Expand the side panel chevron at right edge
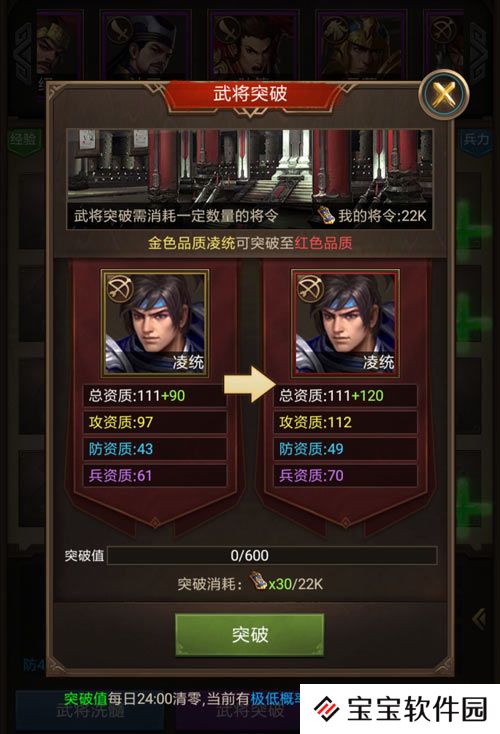 479,619
